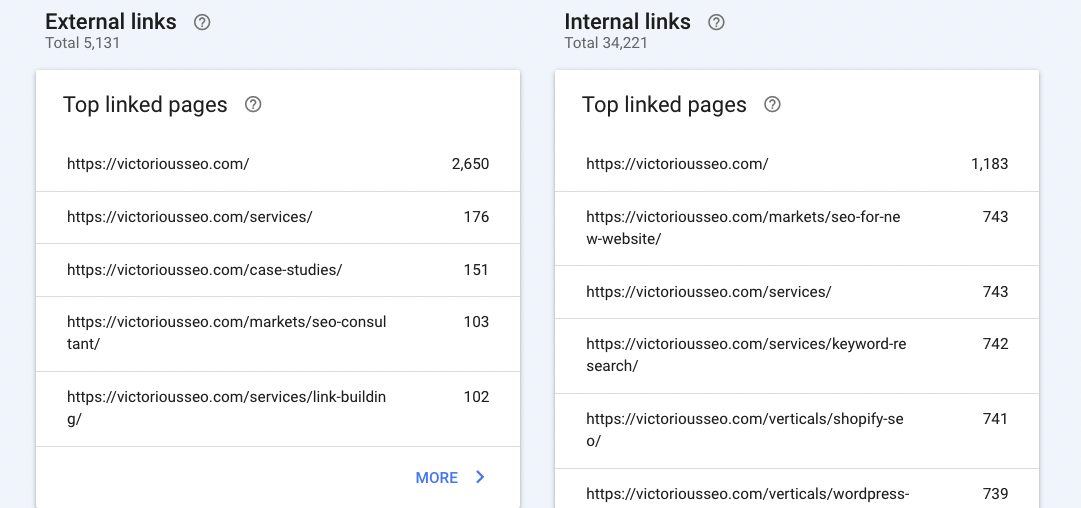The height and width of the screenshot is (508, 1081).
Task: Click the MORE chevron arrow in external card
Action: tap(481, 477)
